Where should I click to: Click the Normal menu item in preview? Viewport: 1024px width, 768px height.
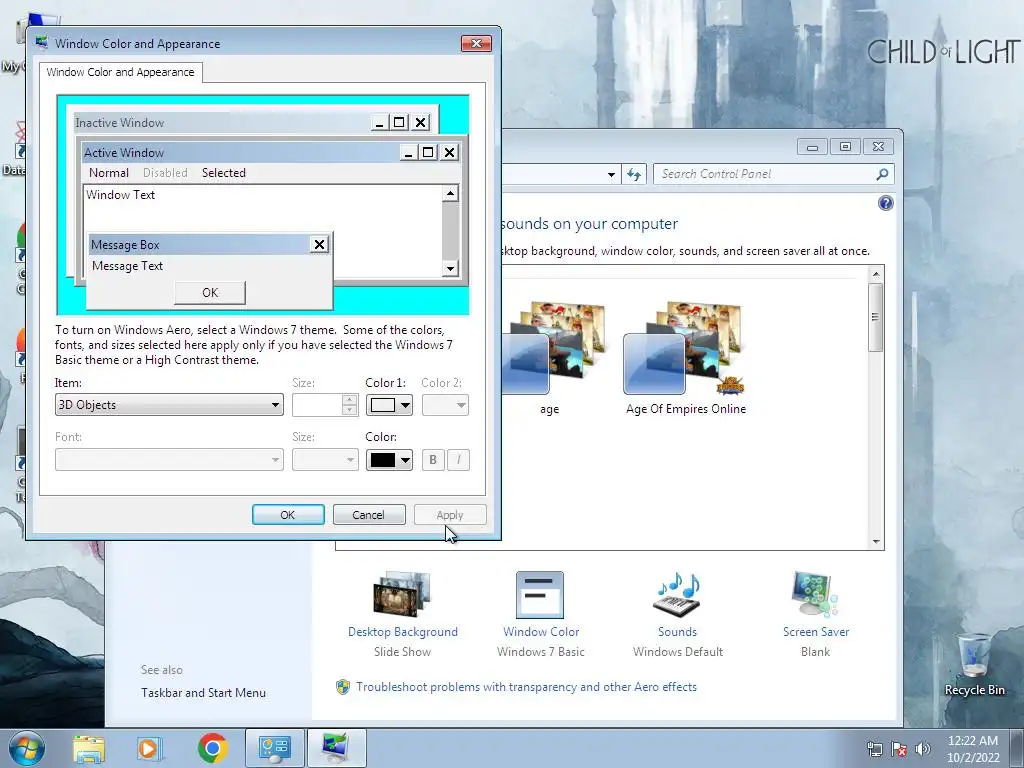[x=109, y=173]
